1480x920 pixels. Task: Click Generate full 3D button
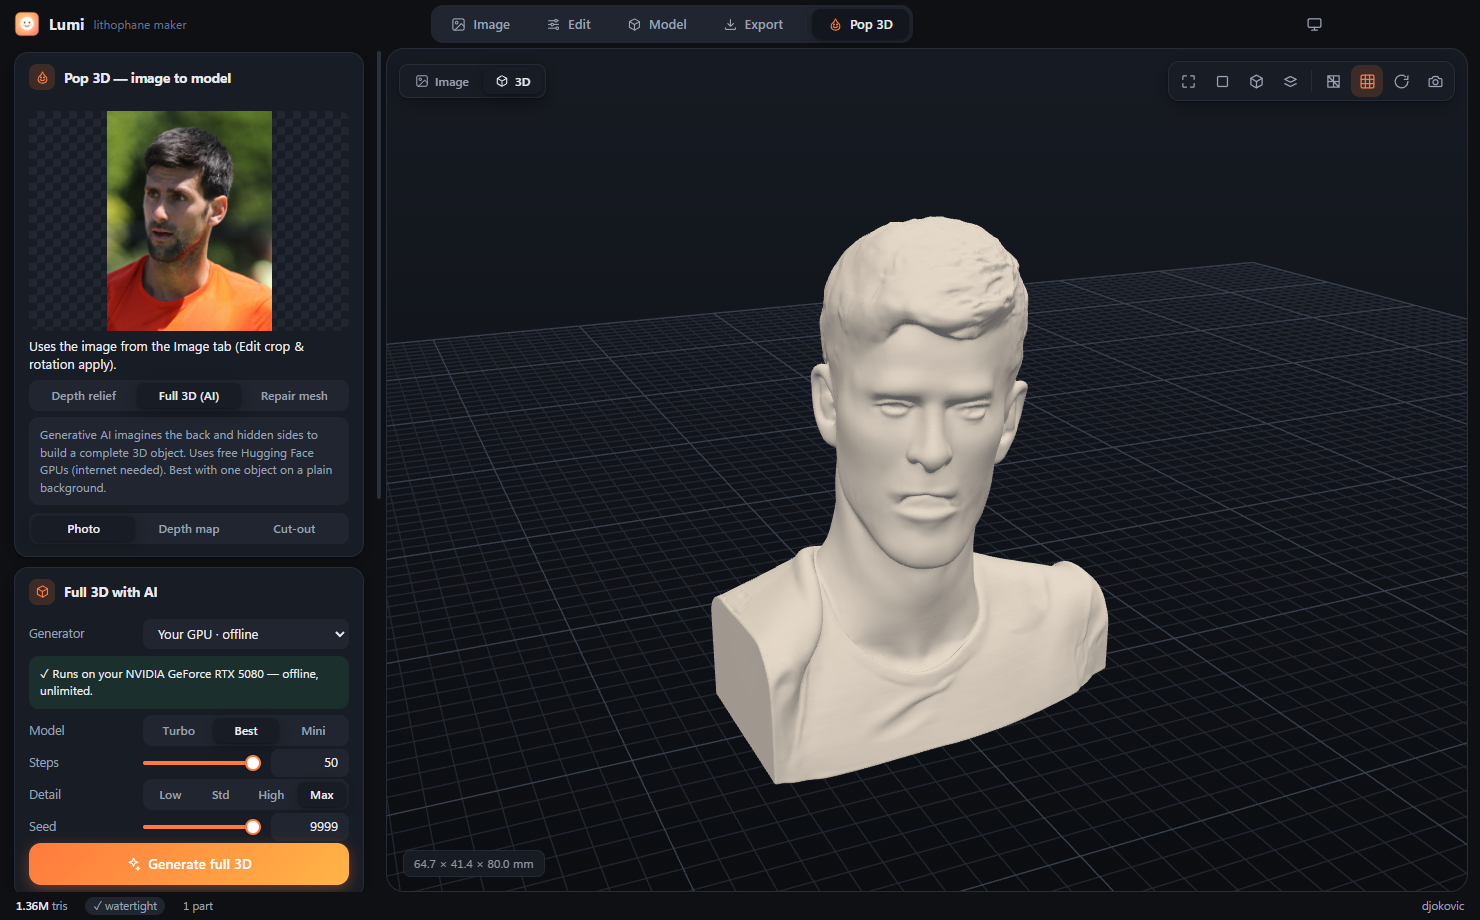[189, 864]
